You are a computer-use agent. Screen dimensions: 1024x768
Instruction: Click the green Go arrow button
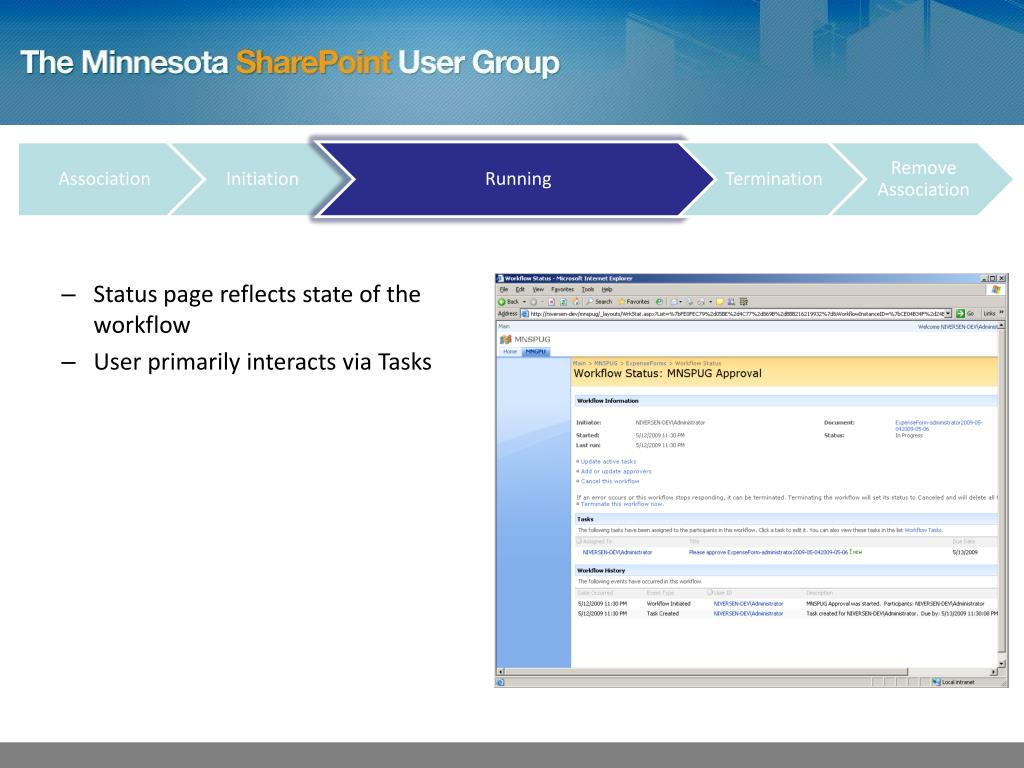coord(961,313)
